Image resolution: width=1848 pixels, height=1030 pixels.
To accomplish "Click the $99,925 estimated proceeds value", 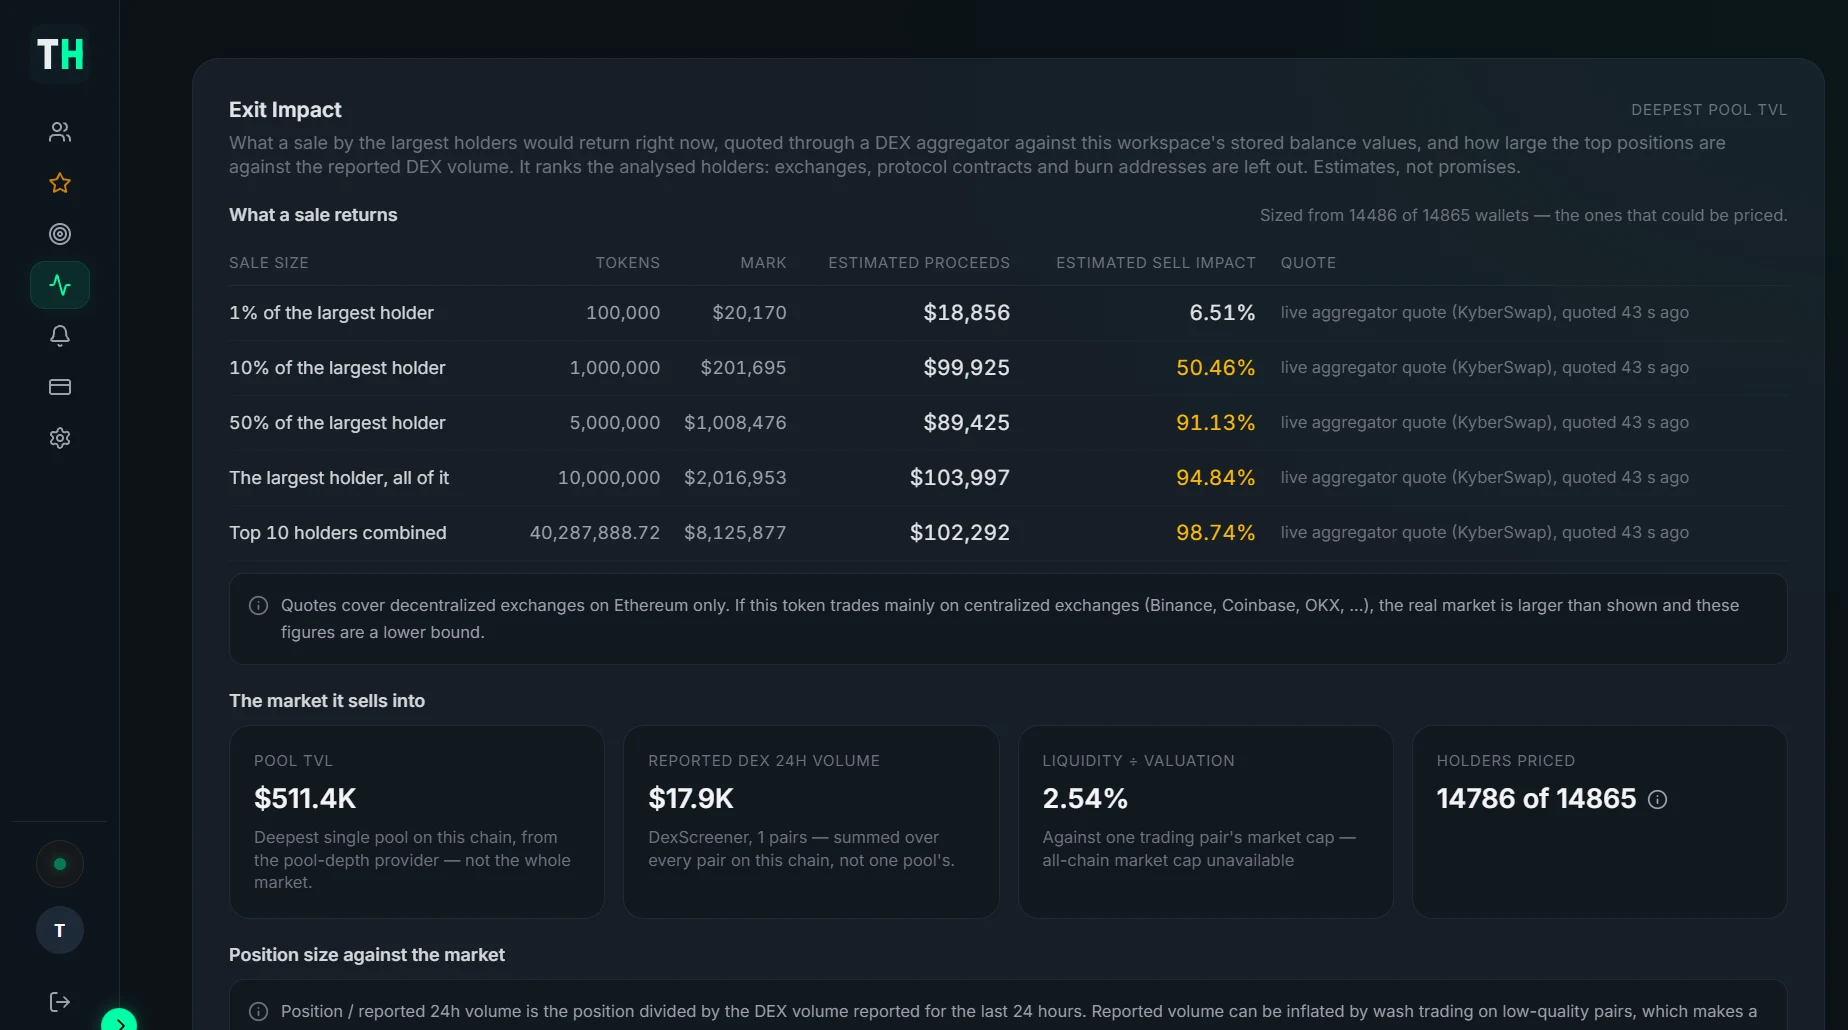I will coord(966,368).
